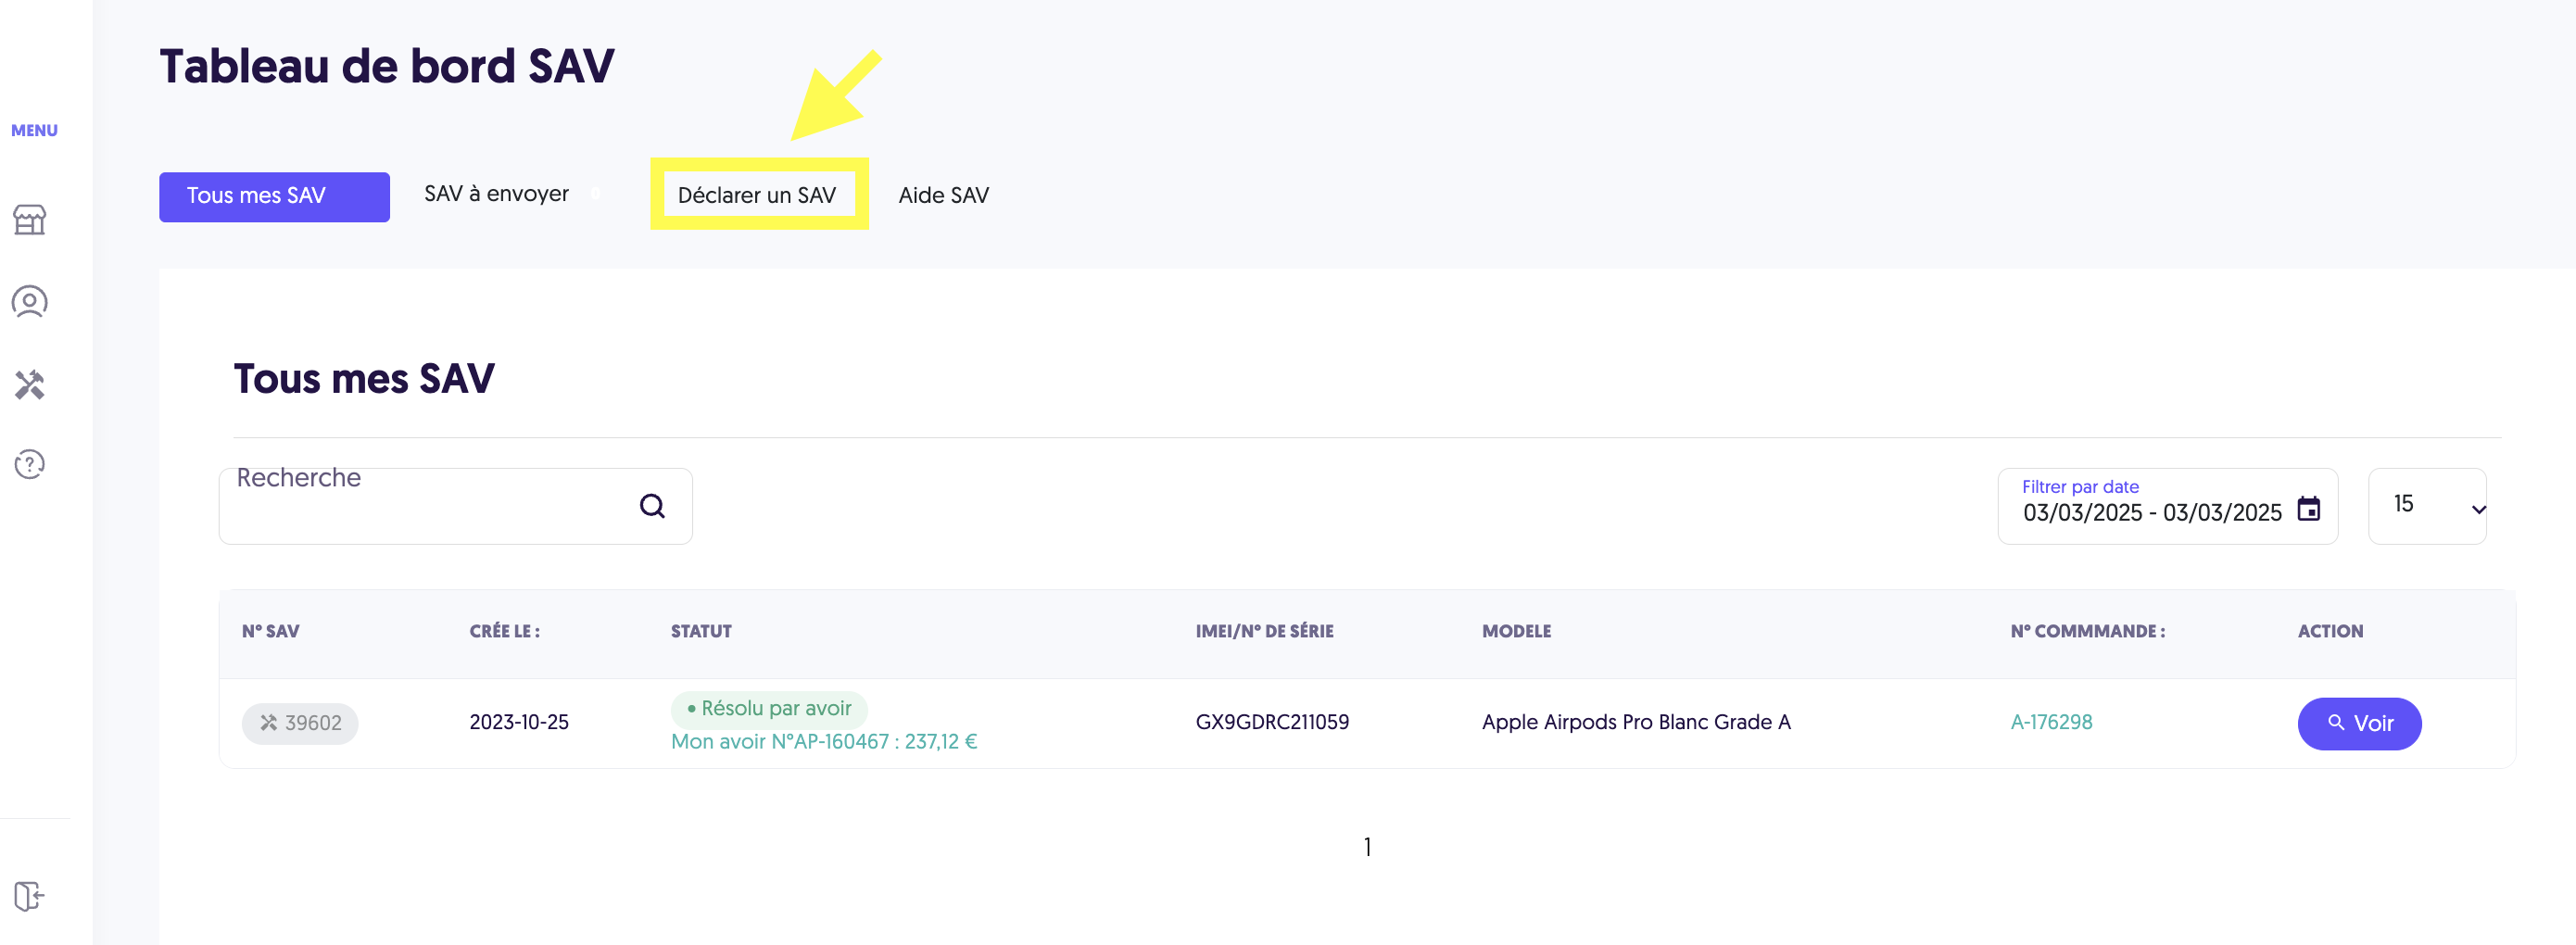The image size is (2576, 945).
Task: Switch to the SAV à envoyer tab
Action: (x=496, y=194)
